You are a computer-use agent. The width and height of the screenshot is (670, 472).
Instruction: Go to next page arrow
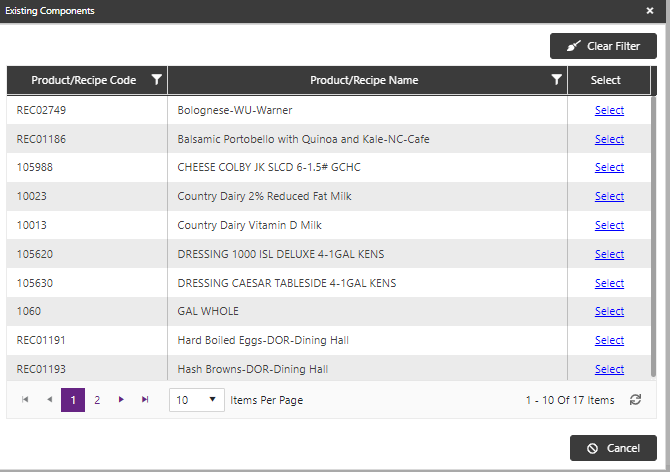pos(121,399)
